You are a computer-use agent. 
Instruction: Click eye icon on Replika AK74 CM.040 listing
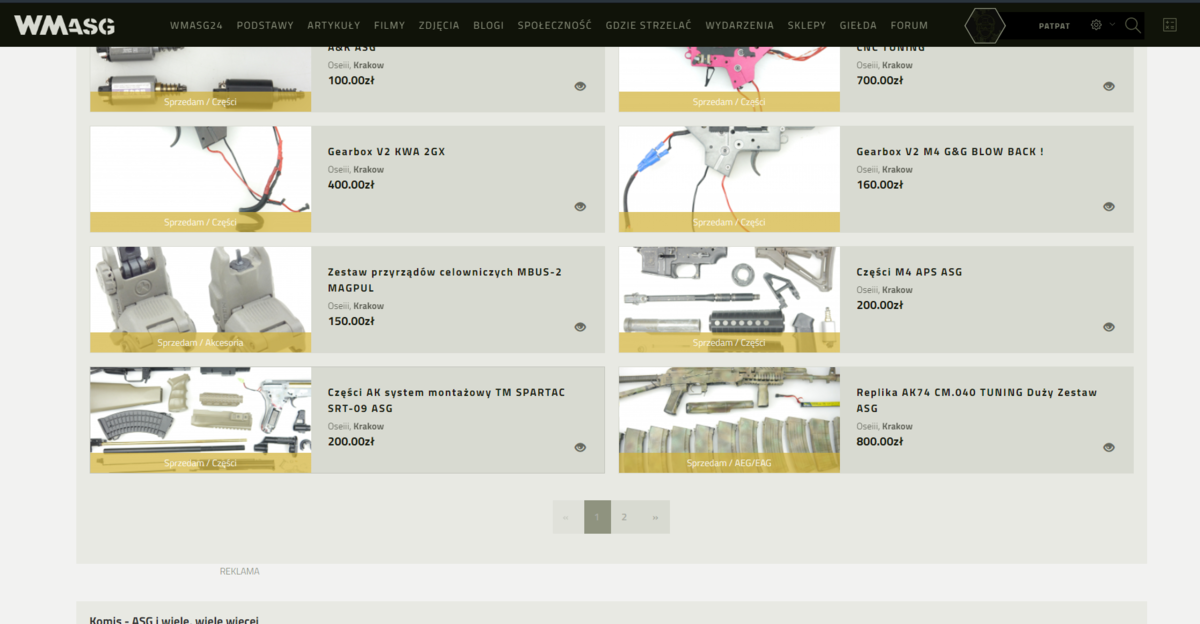1108,447
